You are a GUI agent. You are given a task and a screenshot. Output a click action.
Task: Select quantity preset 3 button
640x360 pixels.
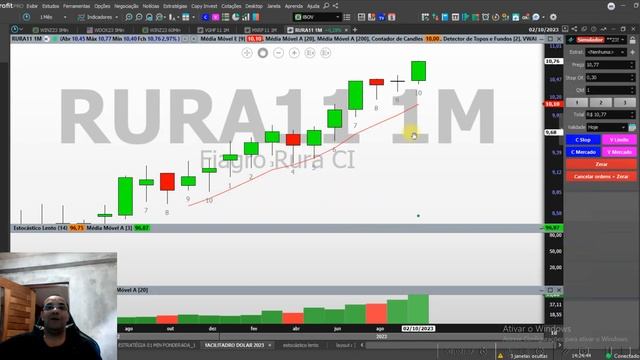coord(624,102)
